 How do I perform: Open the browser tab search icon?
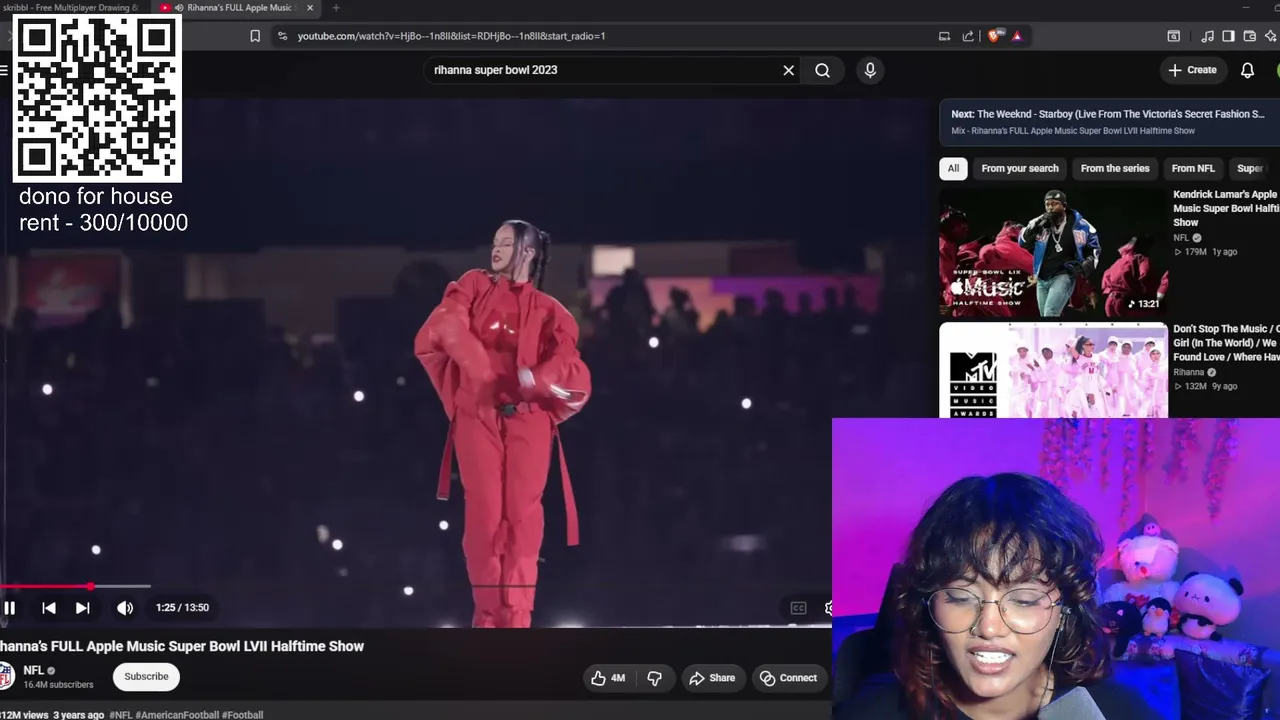click(1174, 36)
